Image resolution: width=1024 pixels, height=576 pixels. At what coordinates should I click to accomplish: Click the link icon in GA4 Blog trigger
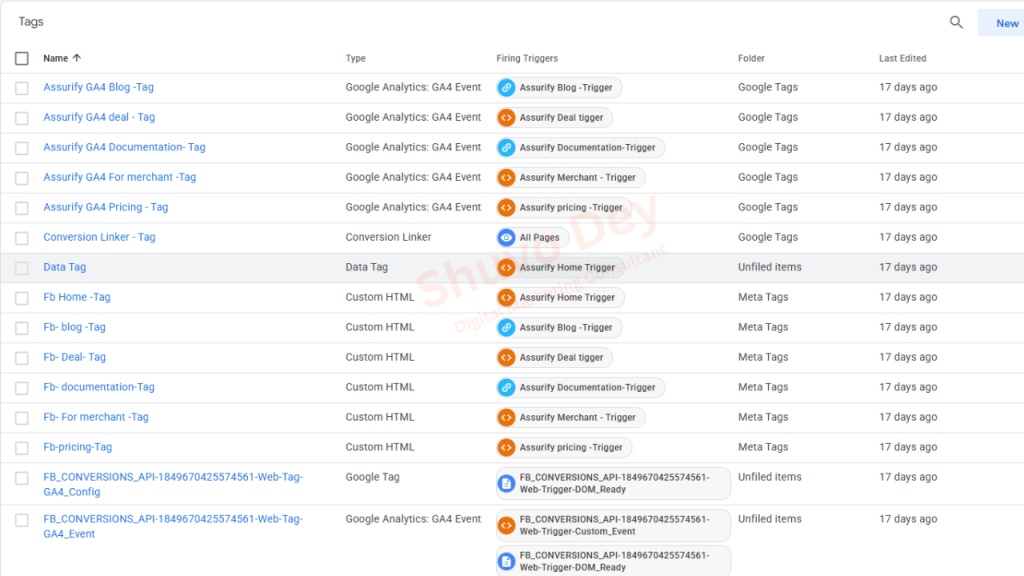coord(506,88)
